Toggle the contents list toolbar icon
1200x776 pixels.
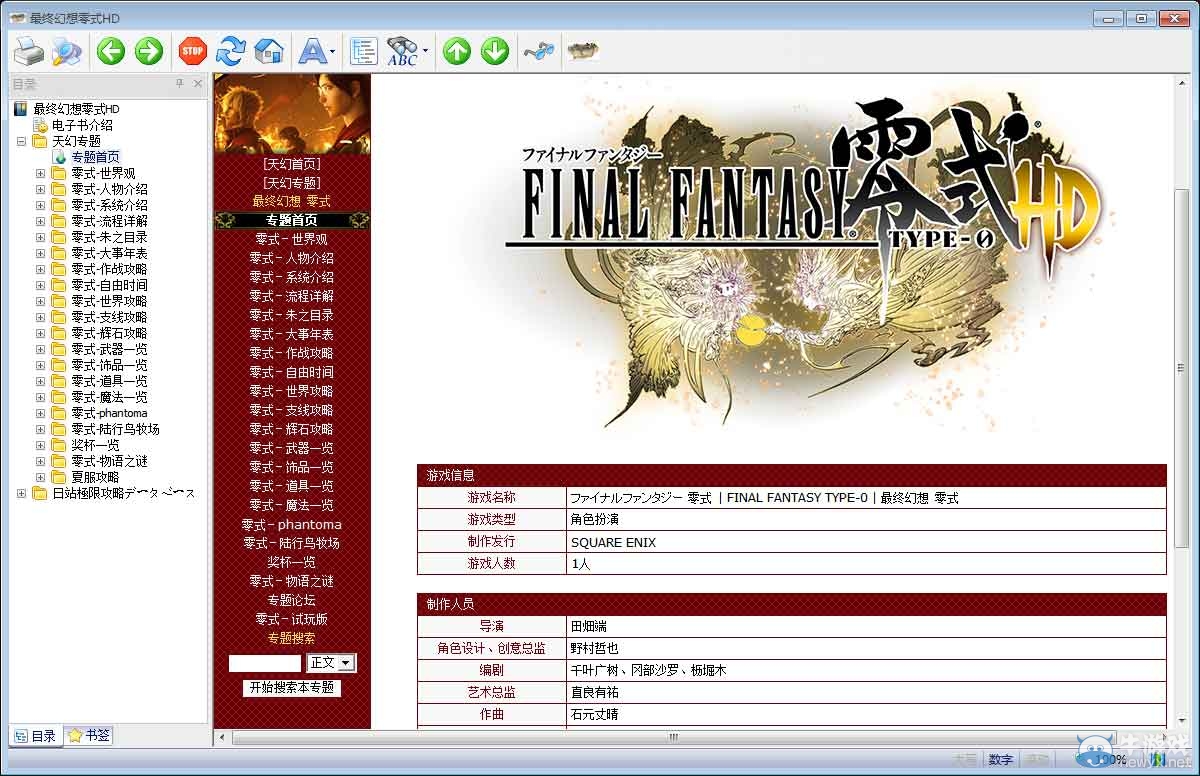[364, 50]
